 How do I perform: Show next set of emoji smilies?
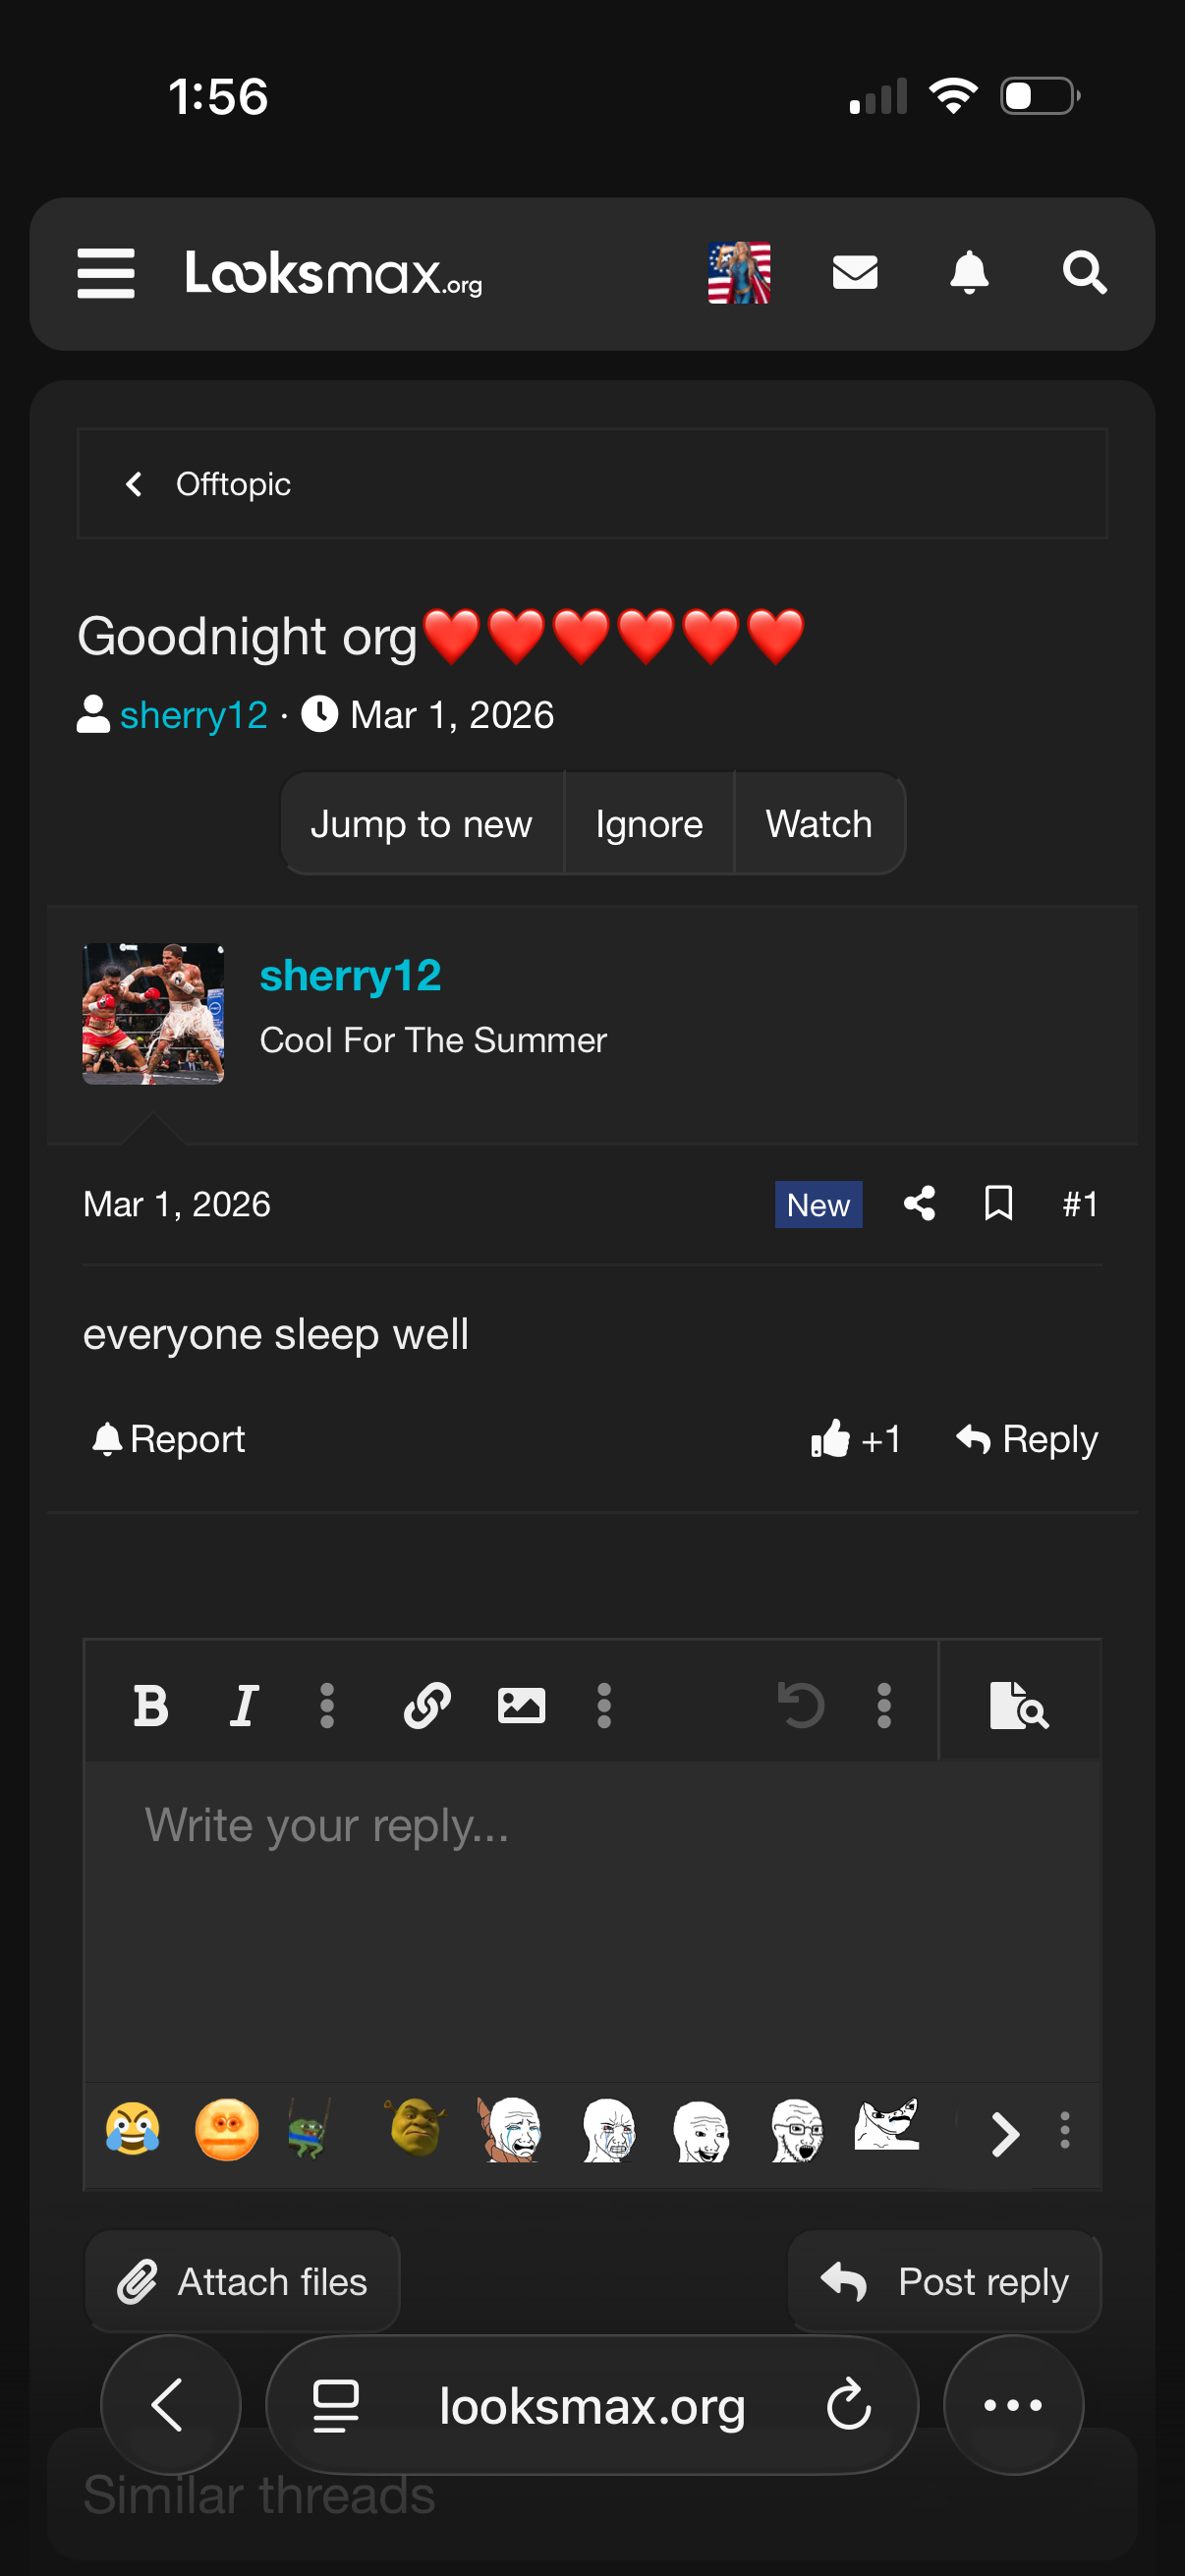[x=1005, y=2134]
